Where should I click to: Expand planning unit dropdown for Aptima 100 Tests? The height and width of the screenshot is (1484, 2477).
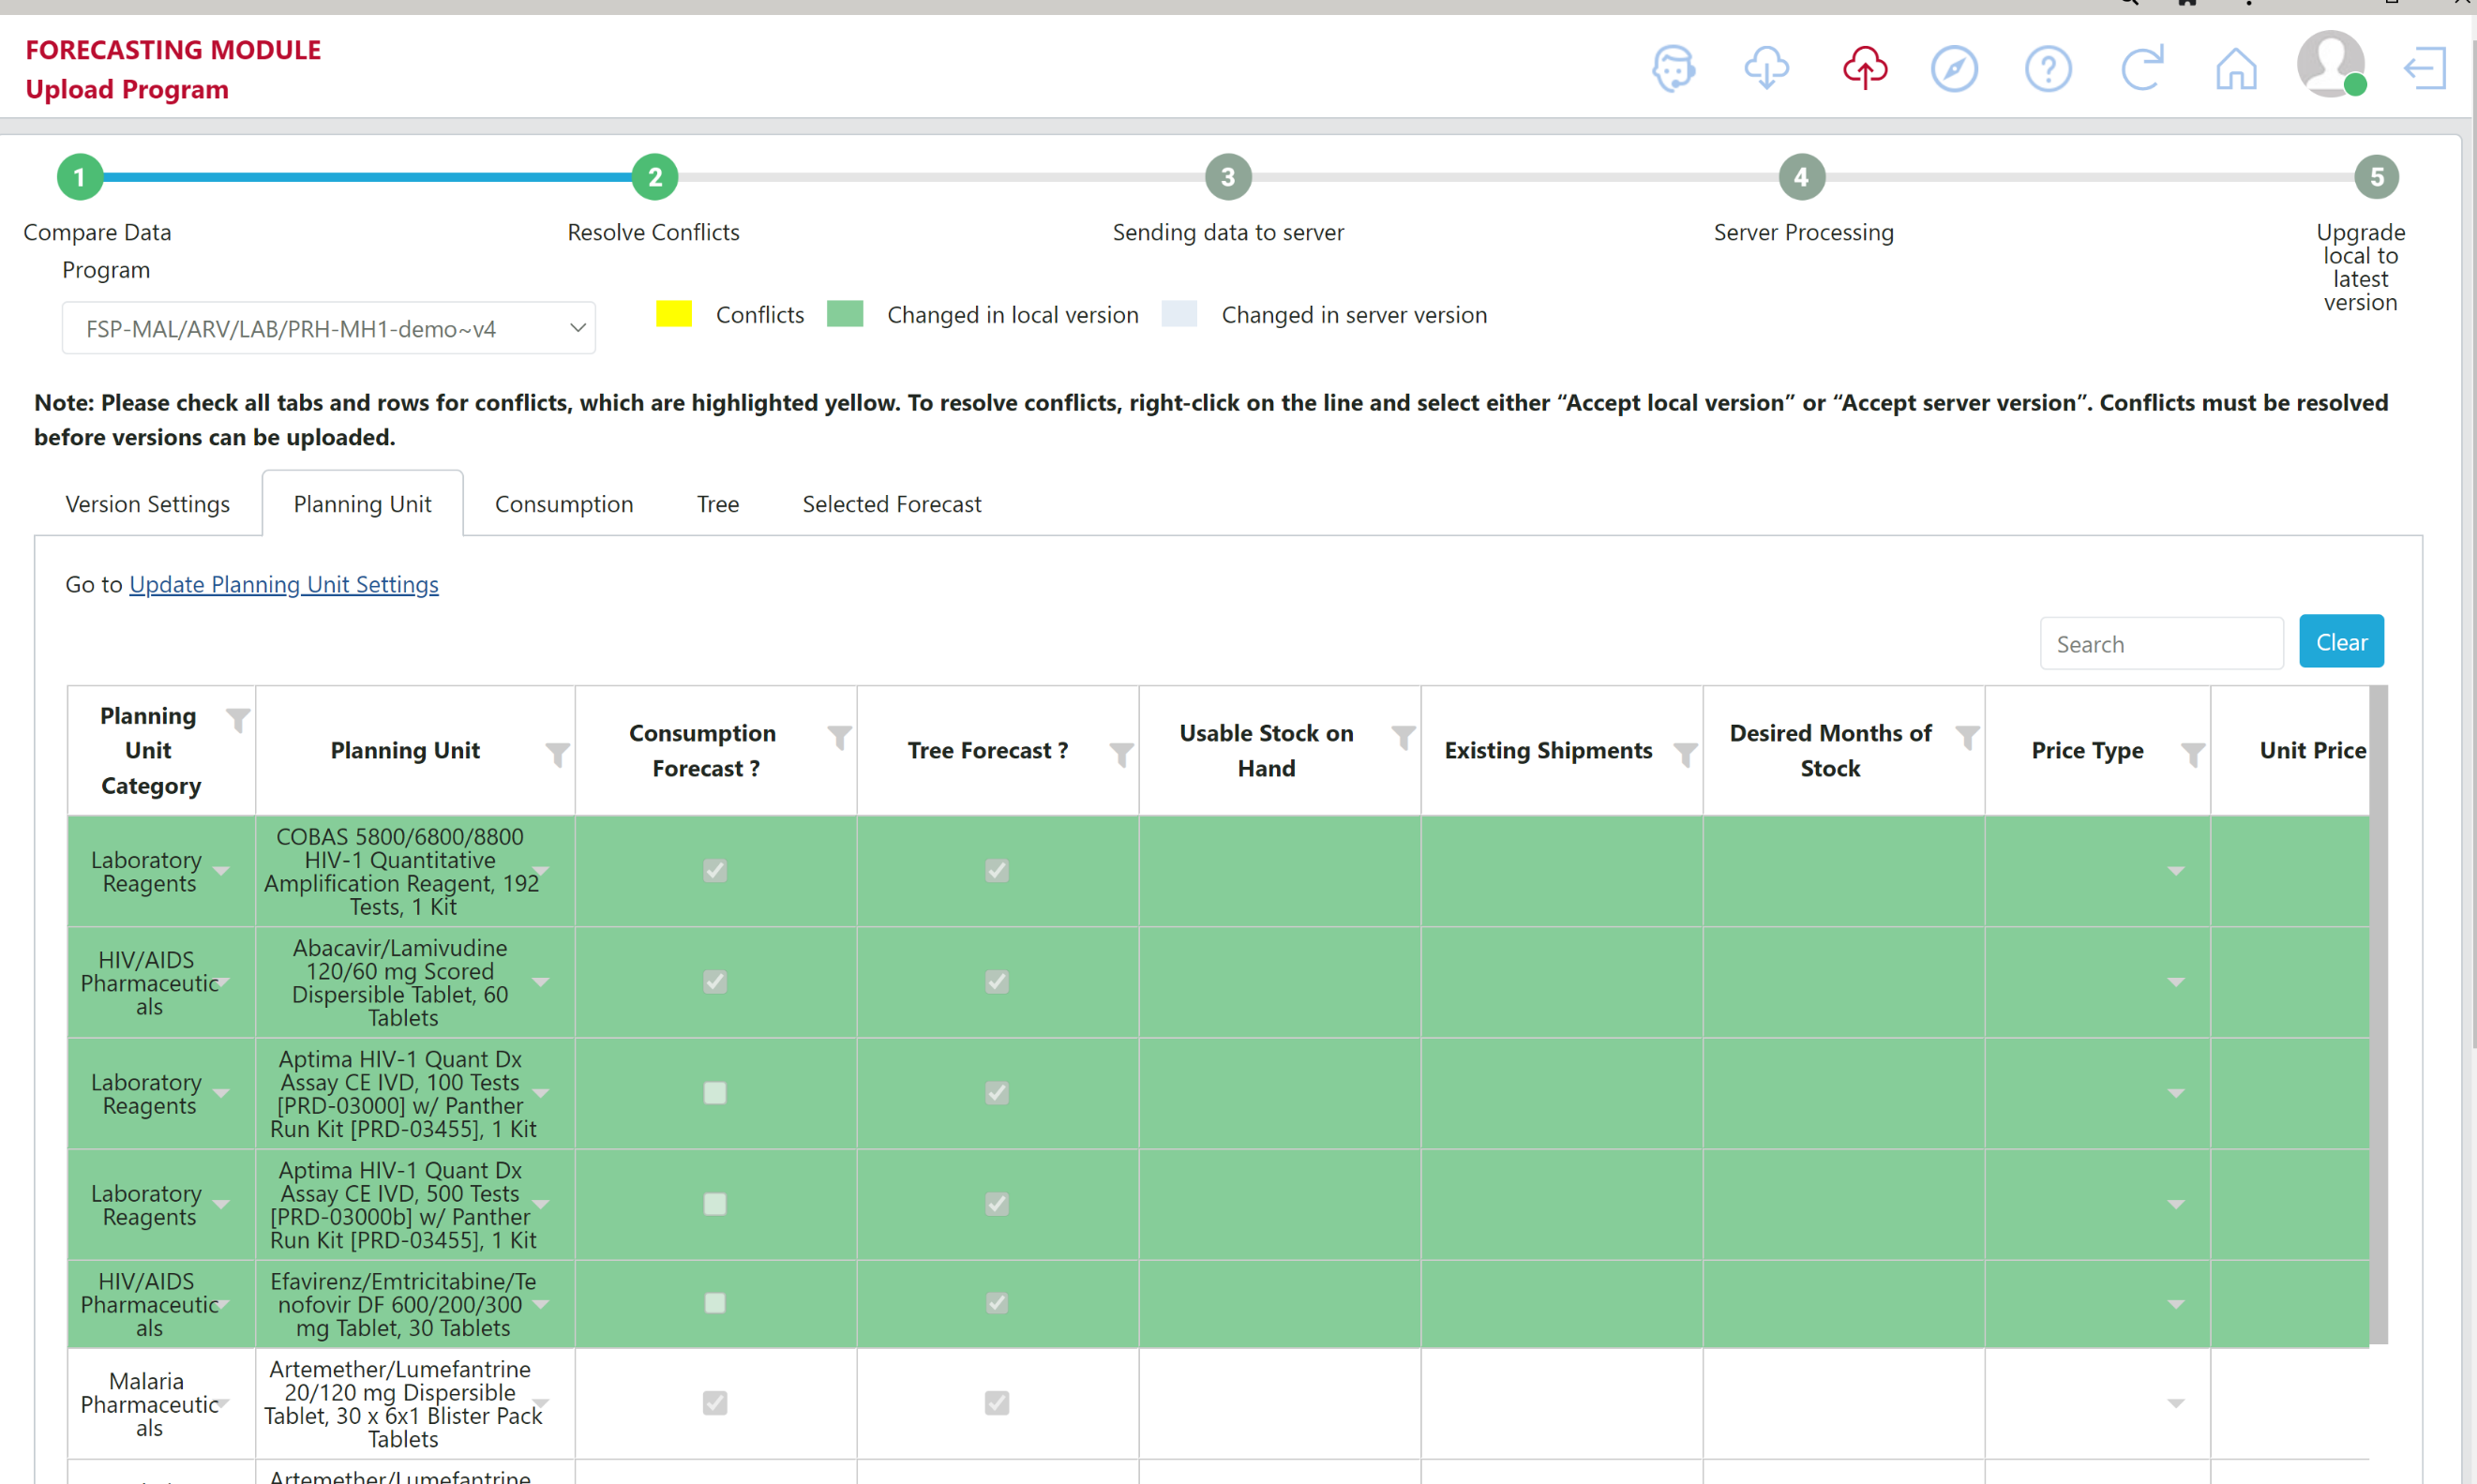(541, 1093)
